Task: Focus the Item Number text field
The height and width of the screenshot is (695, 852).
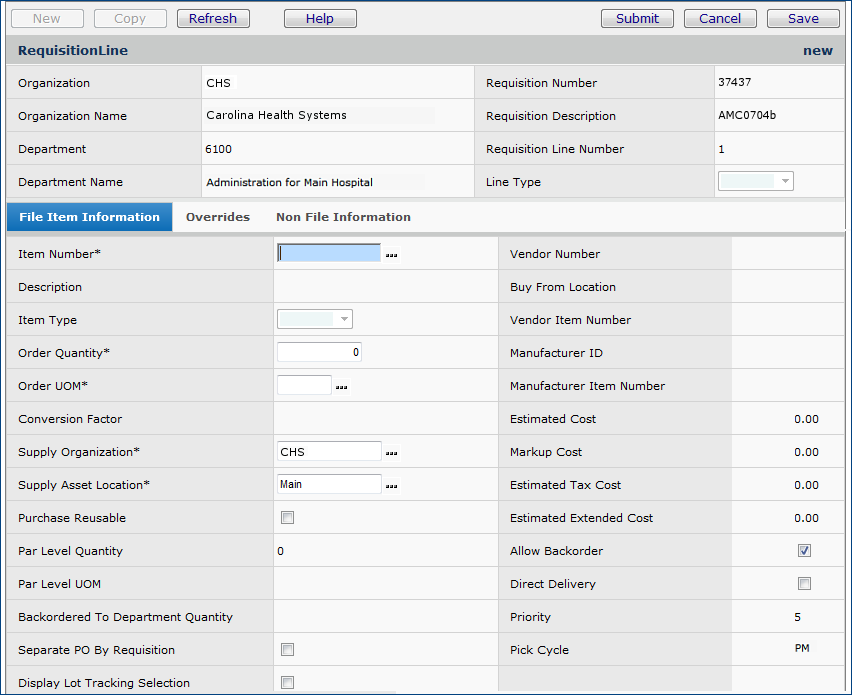Action: (x=329, y=254)
